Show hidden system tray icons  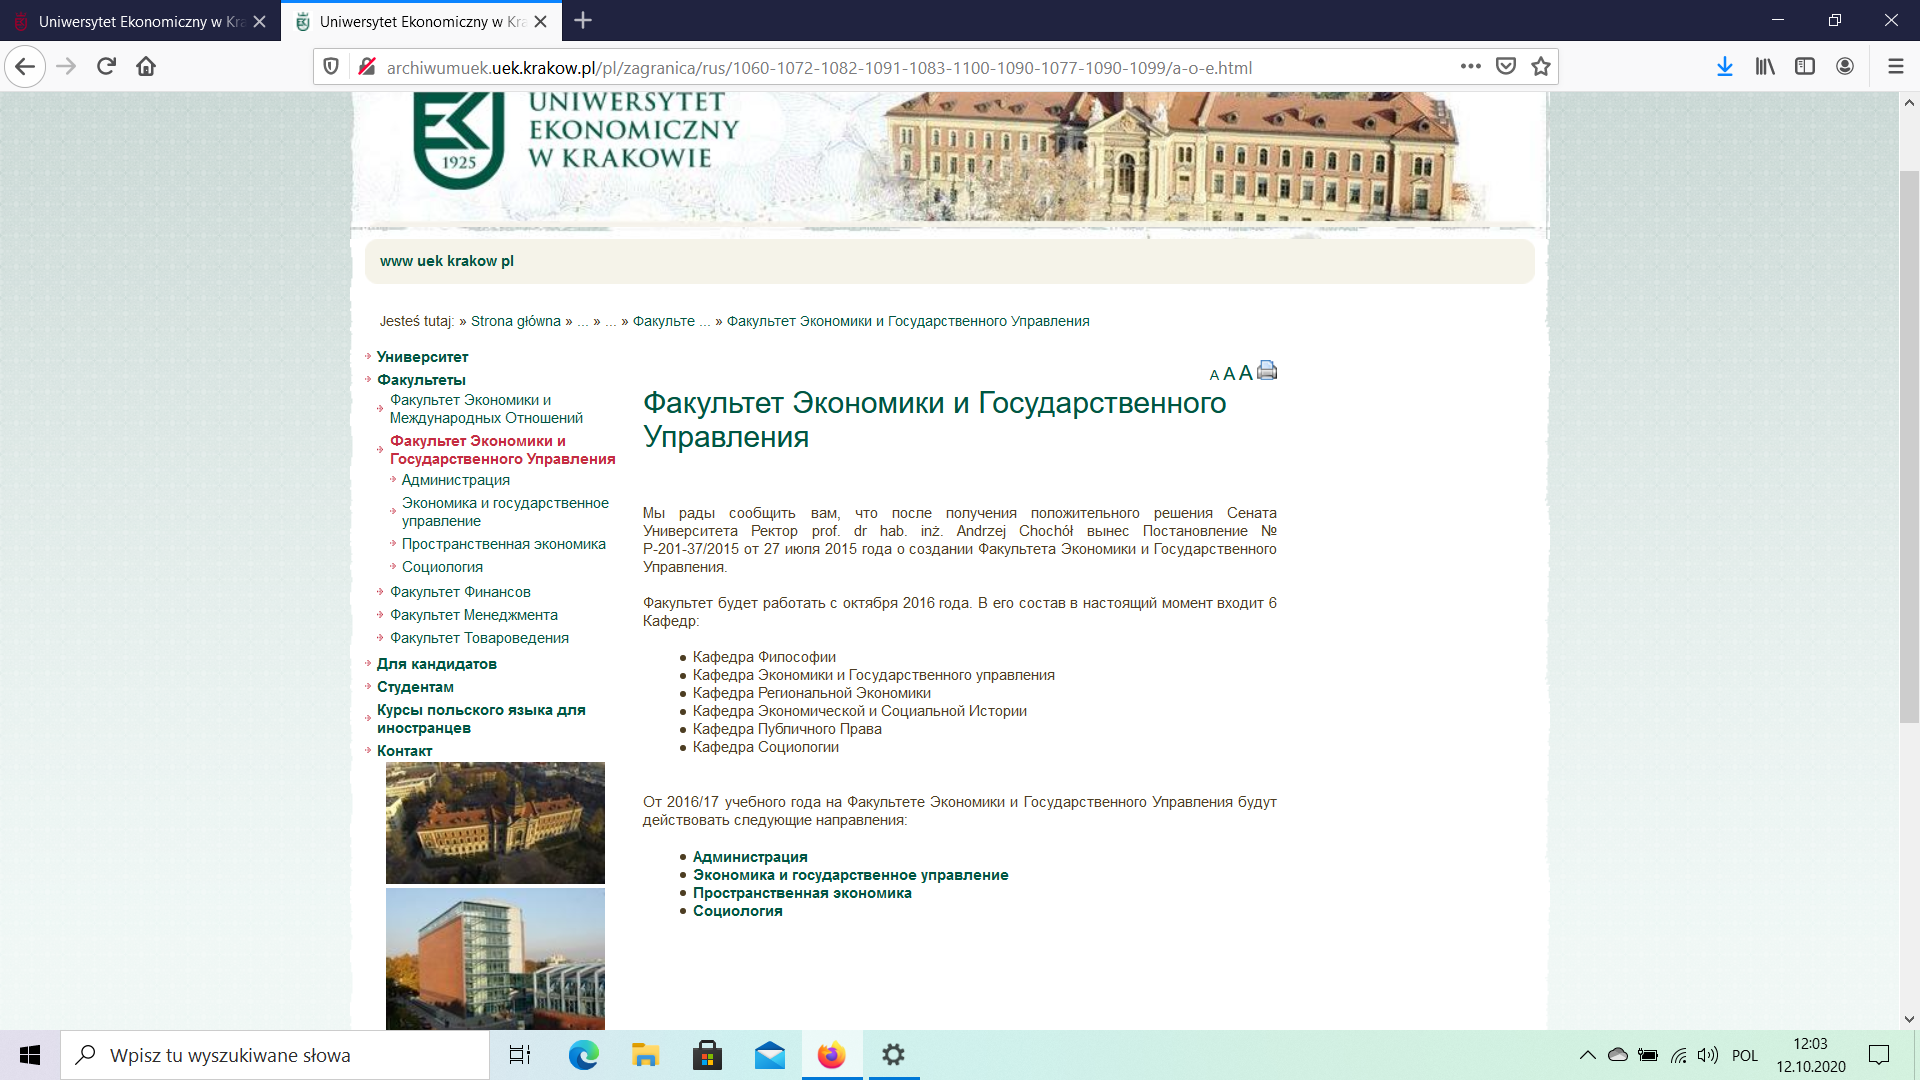[1587, 1055]
